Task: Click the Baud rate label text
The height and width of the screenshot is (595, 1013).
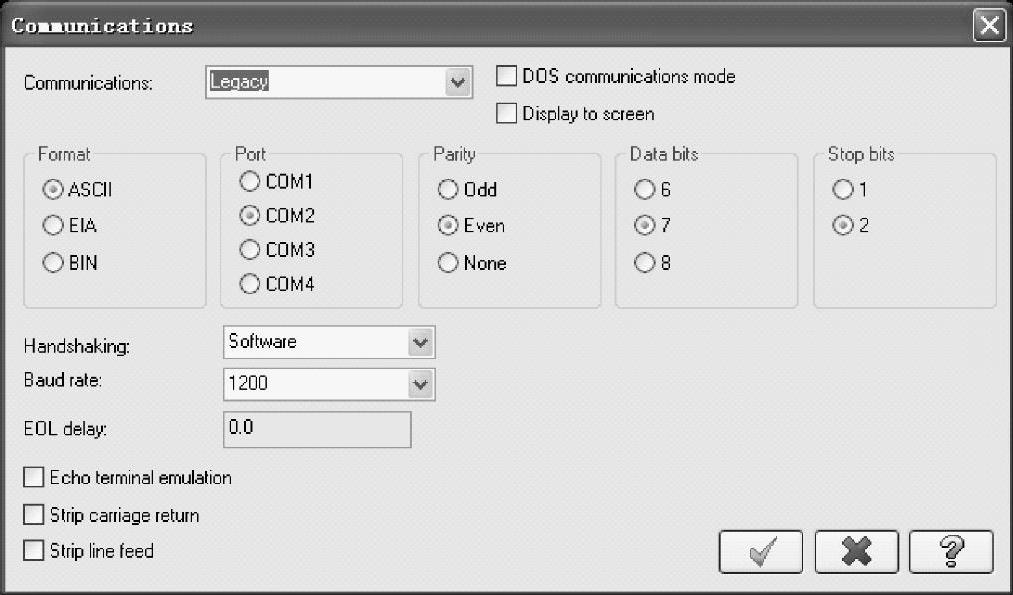Action: pyautogui.click(x=63, y=379)
